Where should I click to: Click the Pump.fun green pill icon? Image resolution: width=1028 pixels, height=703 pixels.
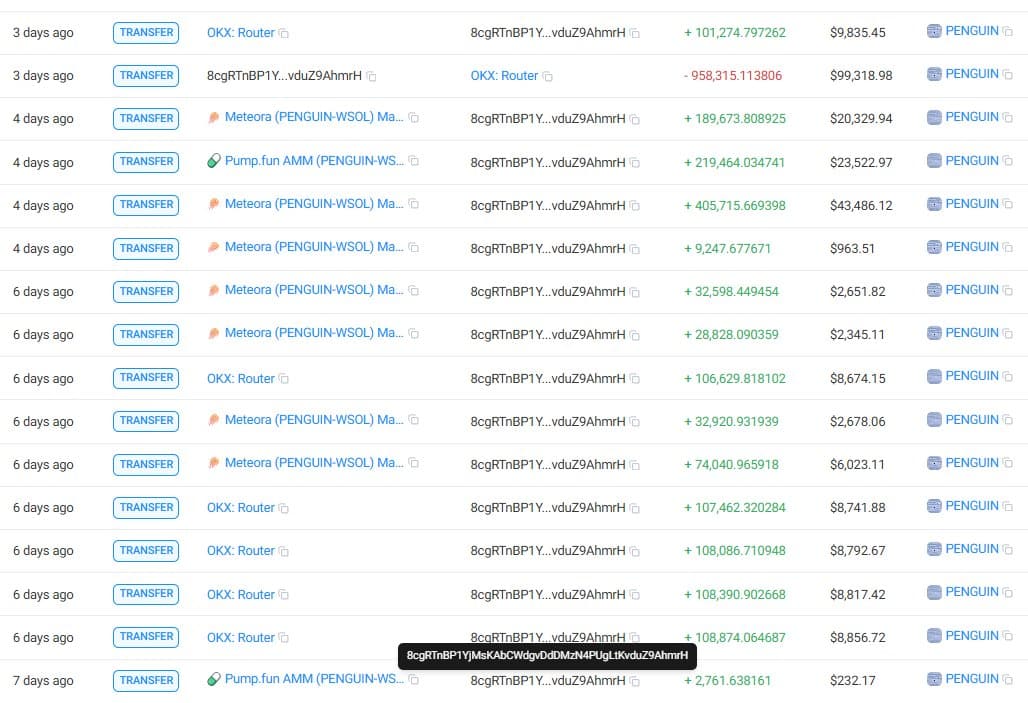pyautogui.click(x=214, y=161)
